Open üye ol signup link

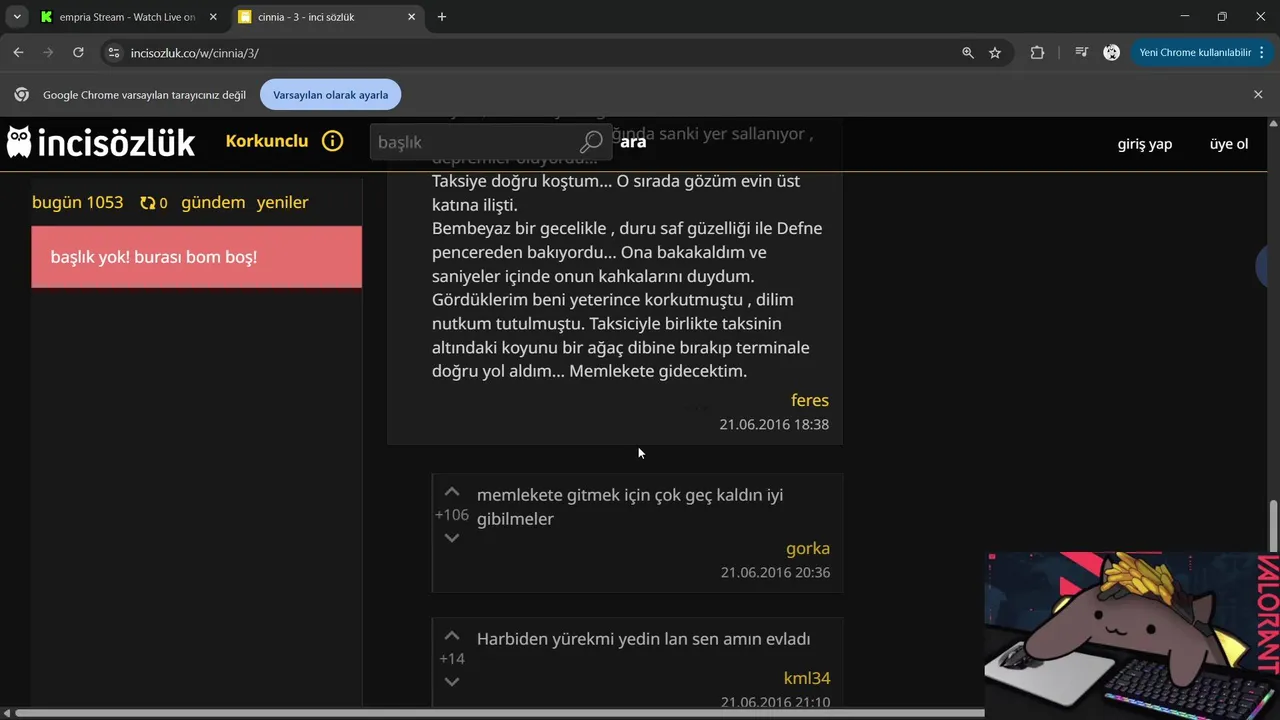click(1229, 144)
